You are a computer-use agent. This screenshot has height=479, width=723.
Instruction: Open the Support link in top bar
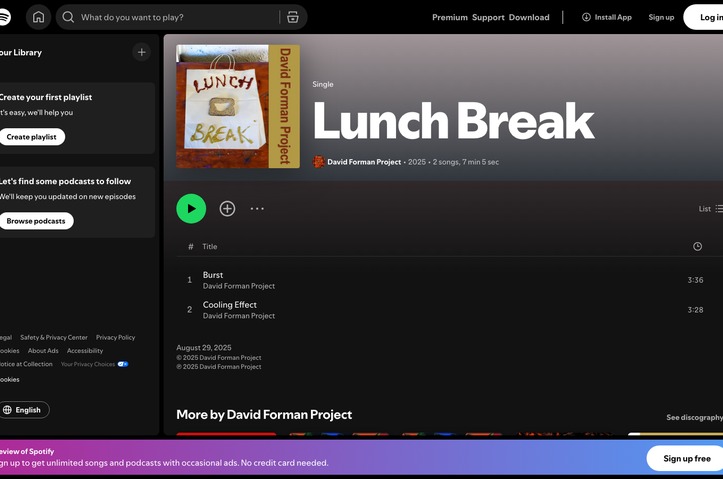488,18
